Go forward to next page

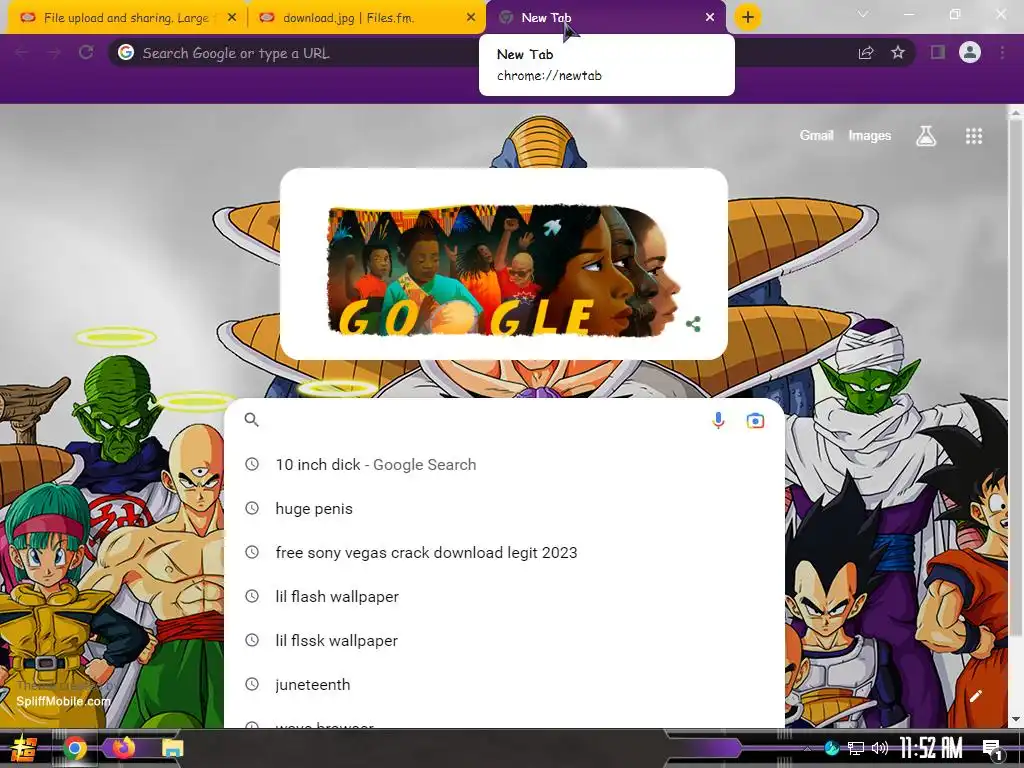54,53
